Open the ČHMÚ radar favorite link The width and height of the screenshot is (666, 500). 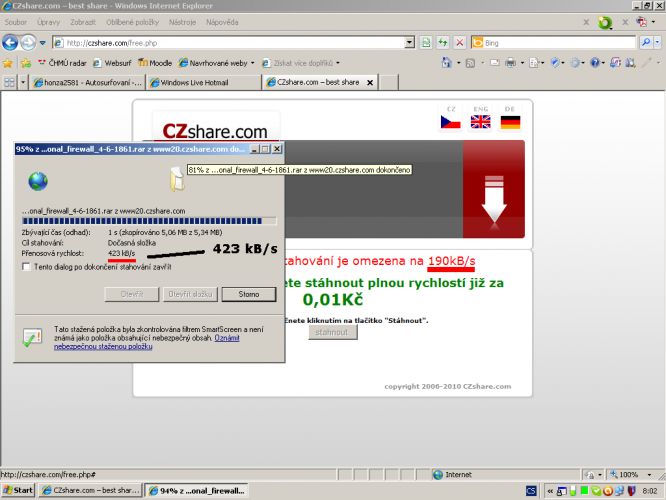point(62,63)
